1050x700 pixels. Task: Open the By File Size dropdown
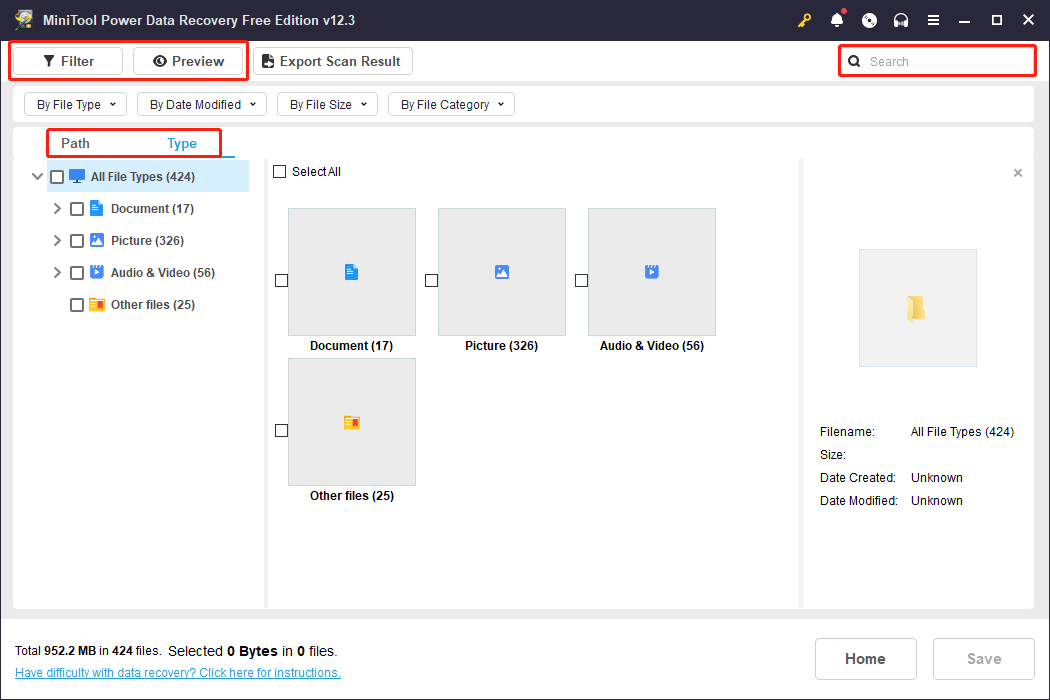(x=327, y=104)
